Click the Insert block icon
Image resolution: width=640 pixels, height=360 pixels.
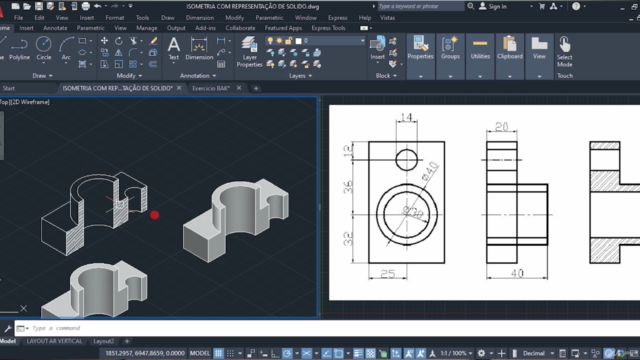pos(378,47)
